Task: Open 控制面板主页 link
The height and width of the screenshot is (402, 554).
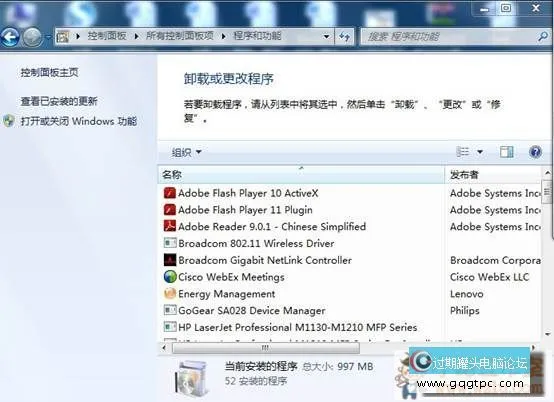Action: (49, 72)
